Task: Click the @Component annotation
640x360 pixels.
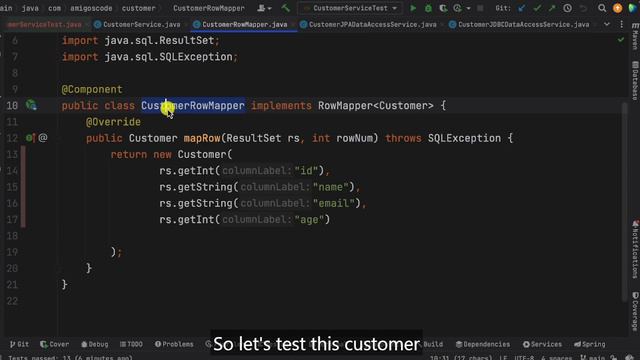Action: [x=92, y=89]
